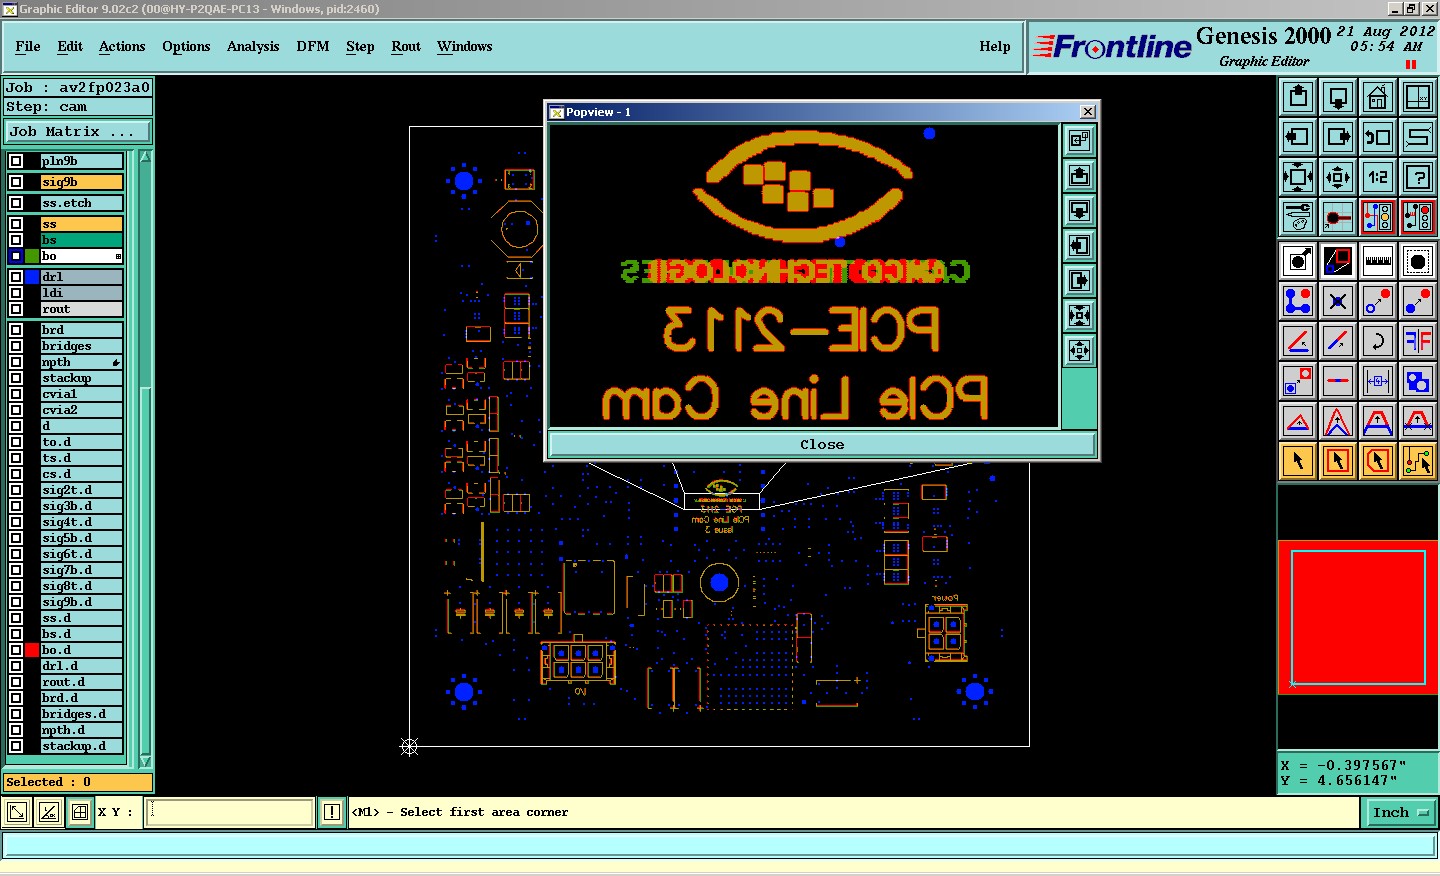Click the pan right view icon
This screenshot has height=876, width=1440.
click(x=1338, y=137)
